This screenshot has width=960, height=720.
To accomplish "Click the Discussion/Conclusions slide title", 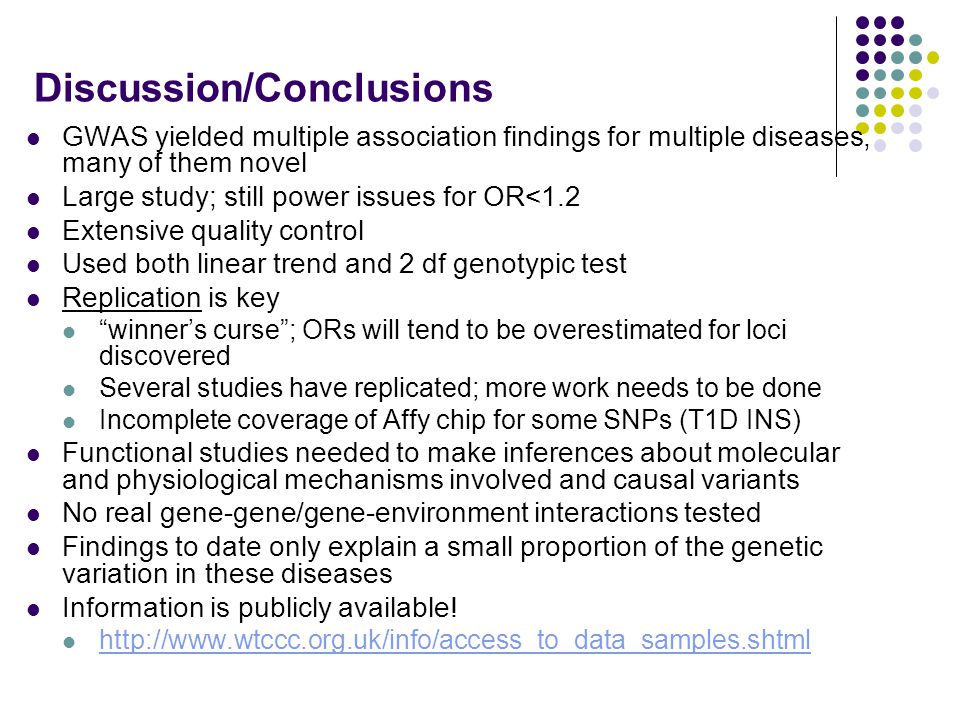I will point(263,88).
